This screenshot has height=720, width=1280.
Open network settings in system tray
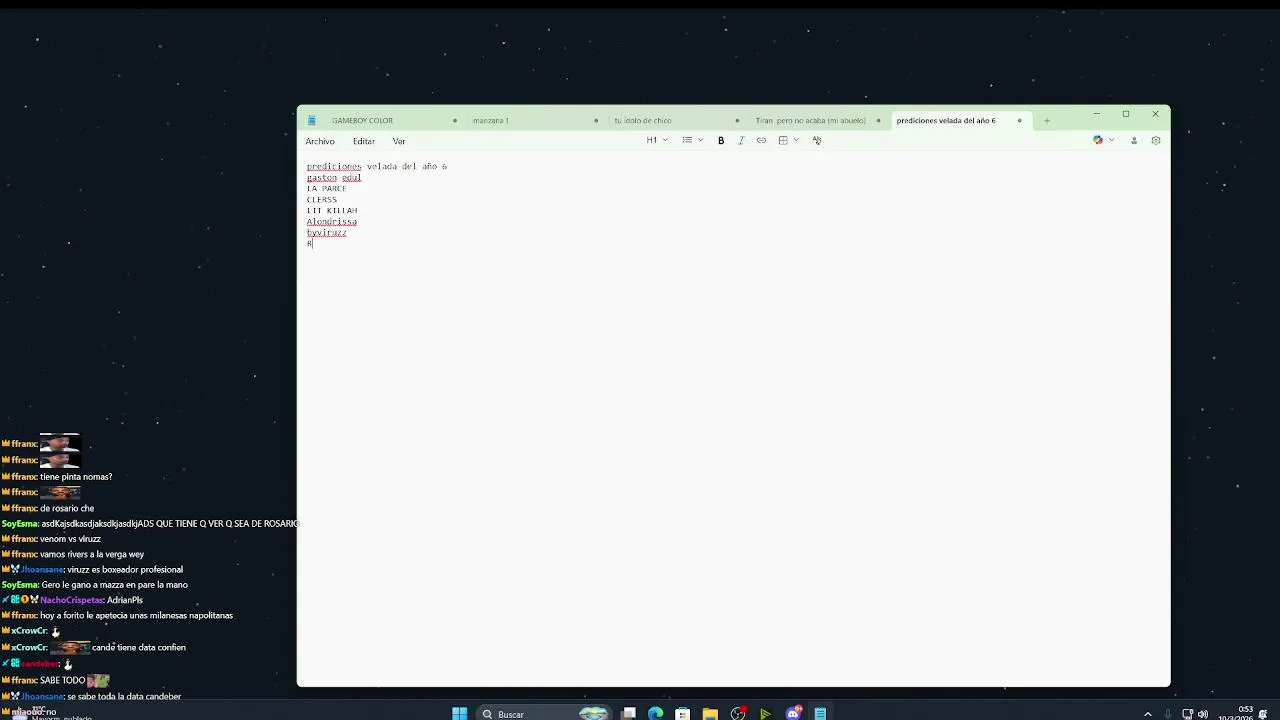pos(1187,714)
